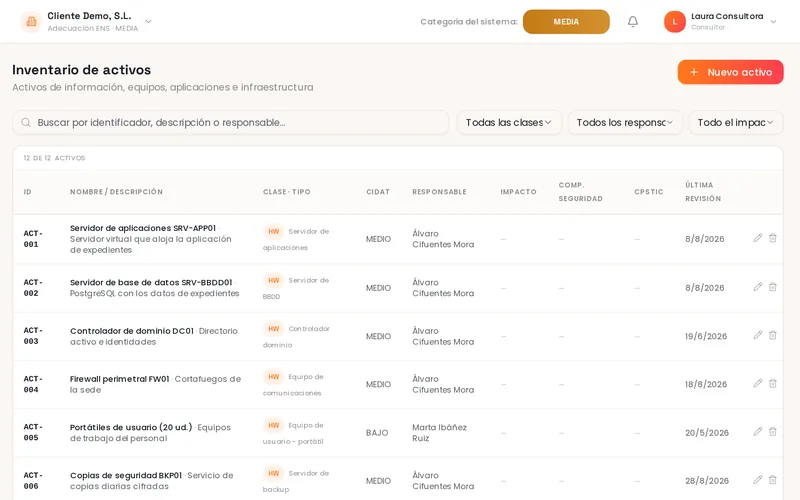800x500 pixels.
Task: Click the Cliente Demo building logo icon
Action: (31, 21)
